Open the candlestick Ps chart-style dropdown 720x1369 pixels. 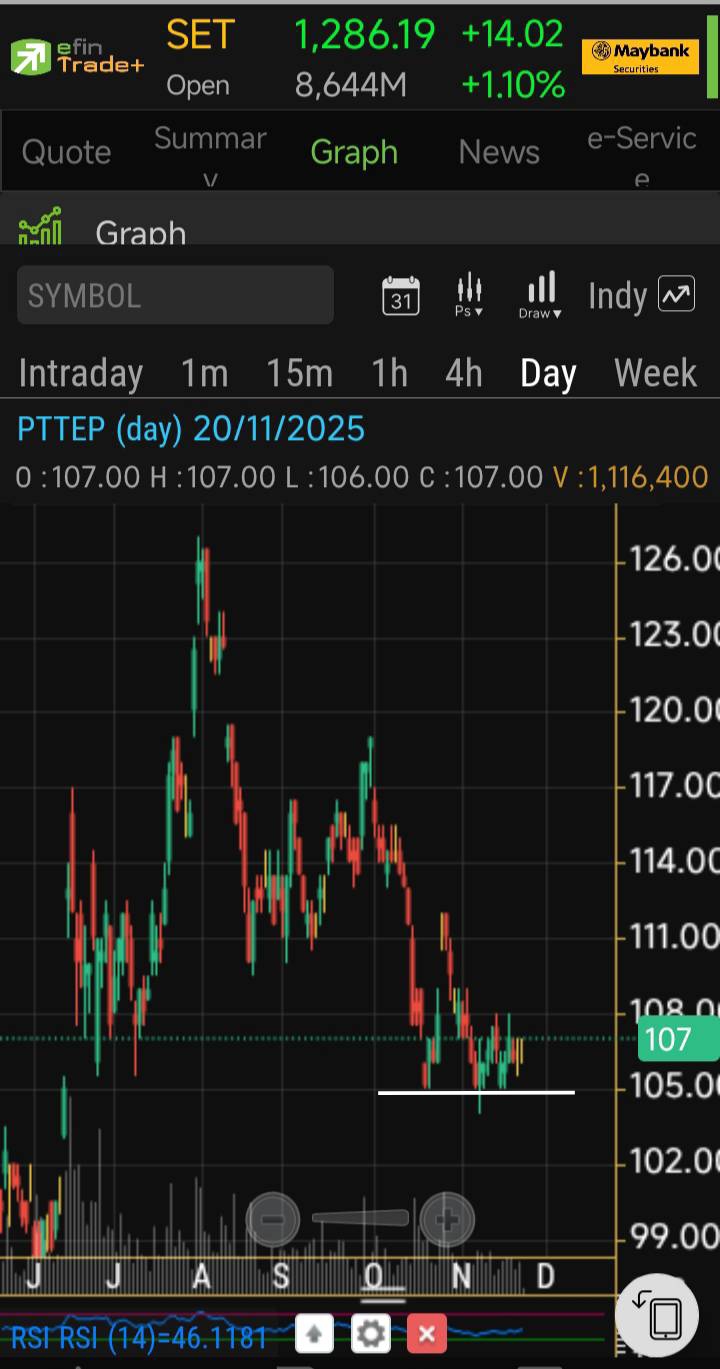(x=469, y=296)
